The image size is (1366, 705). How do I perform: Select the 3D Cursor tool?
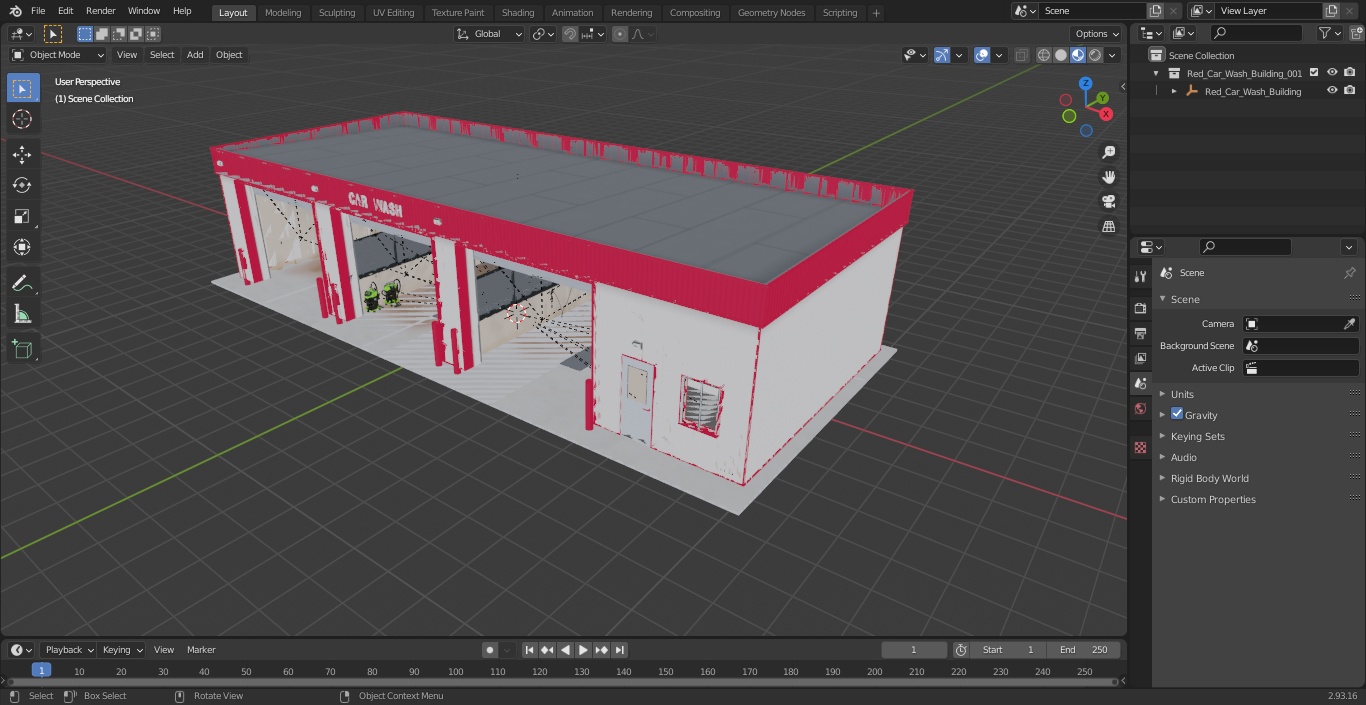pos(22,119)
